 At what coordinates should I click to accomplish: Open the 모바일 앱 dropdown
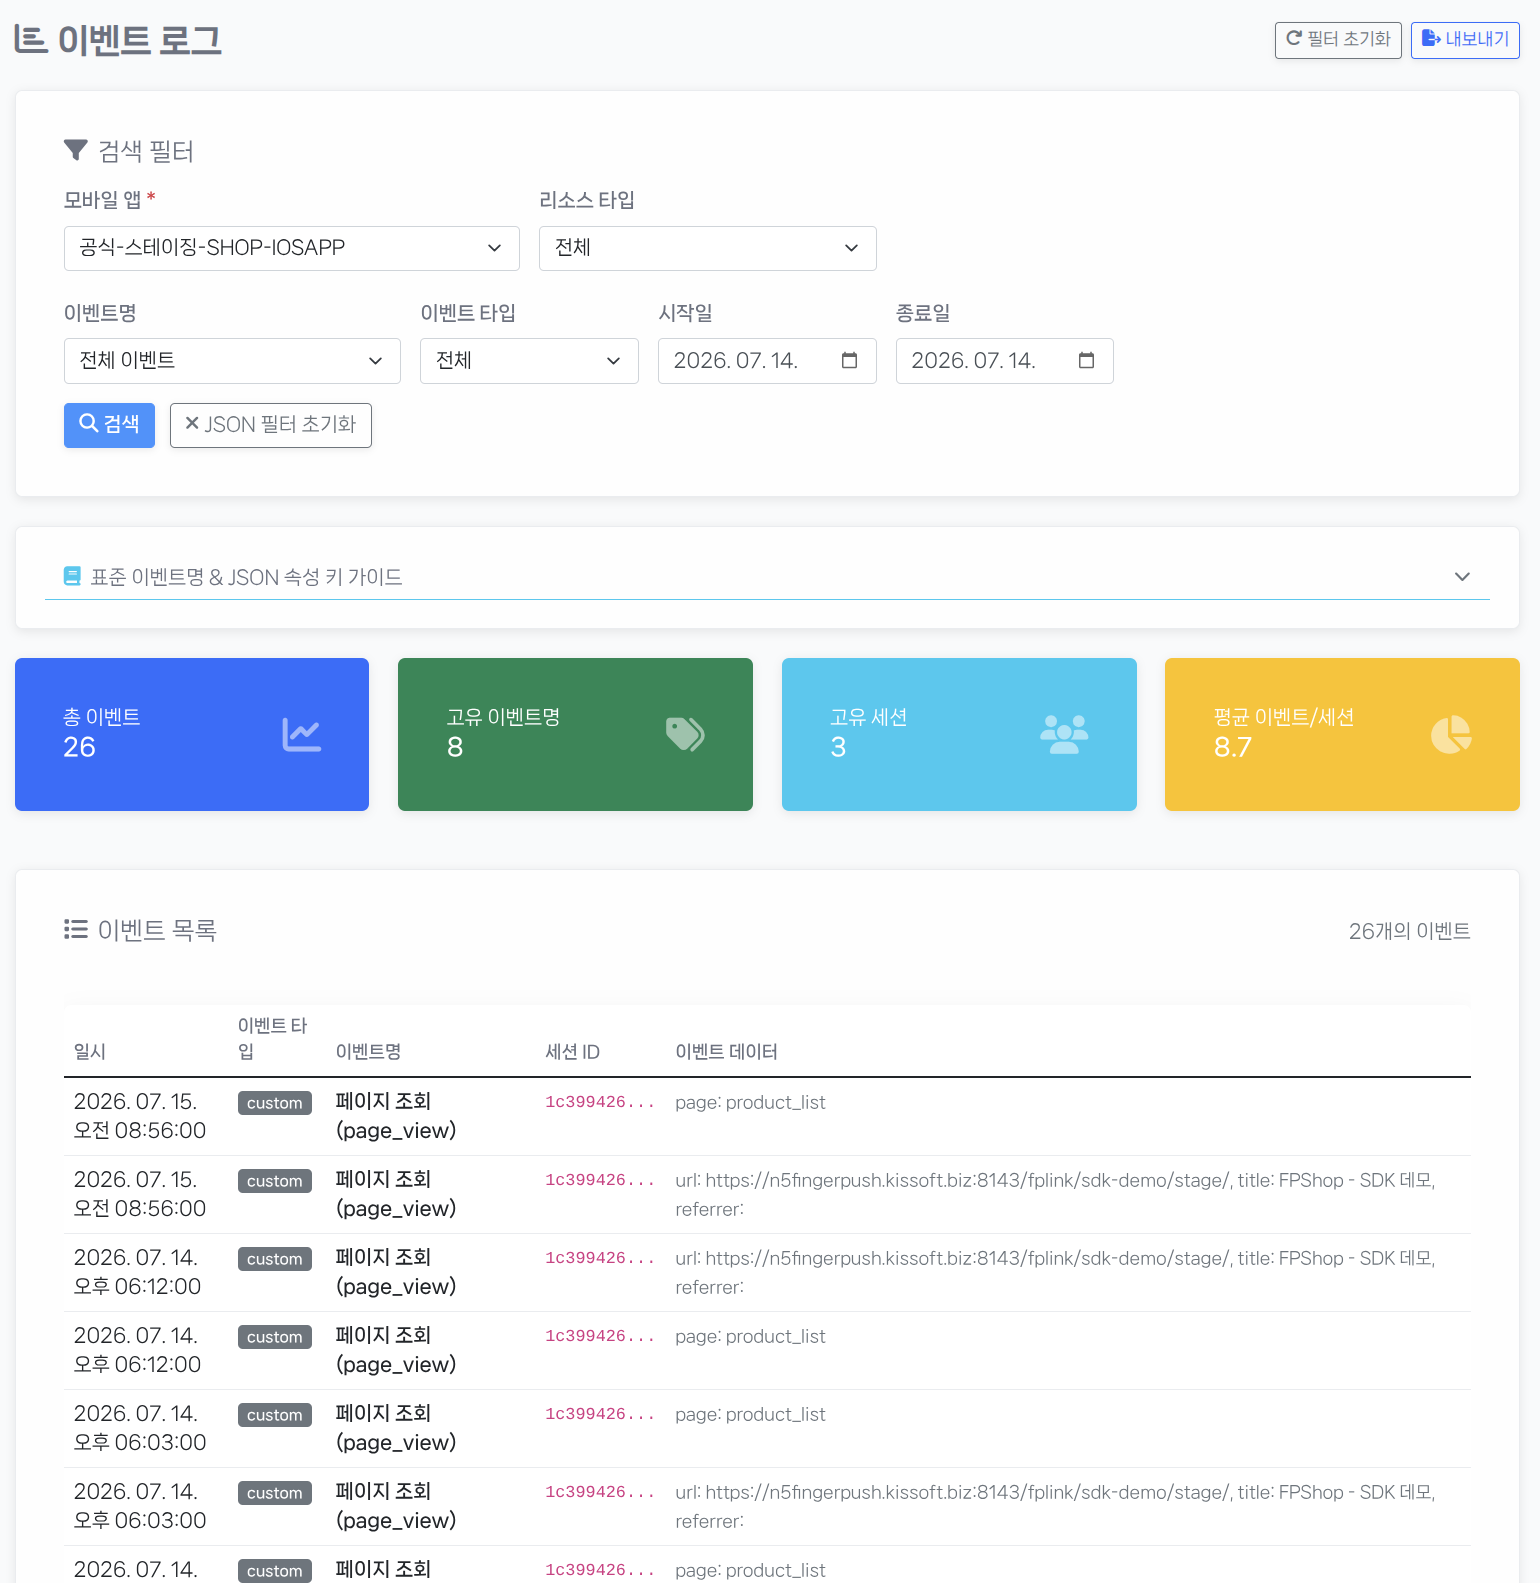(x=292, y=248)
